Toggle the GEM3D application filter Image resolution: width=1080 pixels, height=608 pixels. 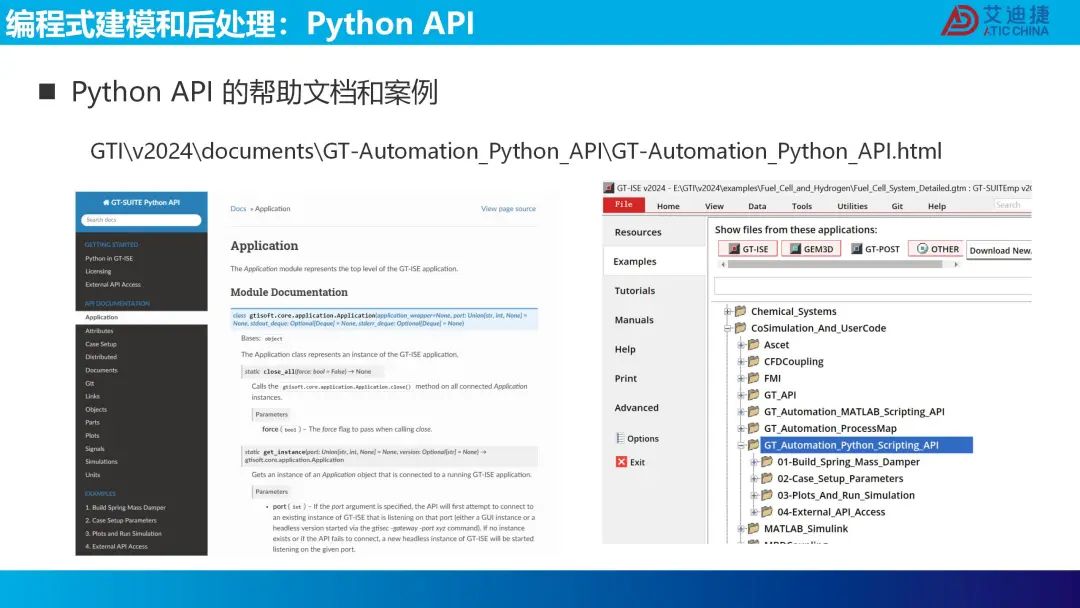pyautogui.click(x=811, y=249)
